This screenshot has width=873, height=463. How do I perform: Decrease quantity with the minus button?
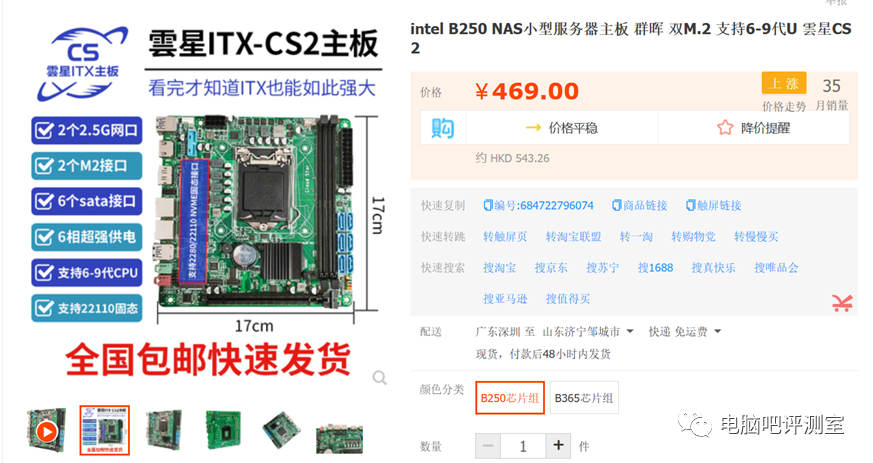pos(488,445)
